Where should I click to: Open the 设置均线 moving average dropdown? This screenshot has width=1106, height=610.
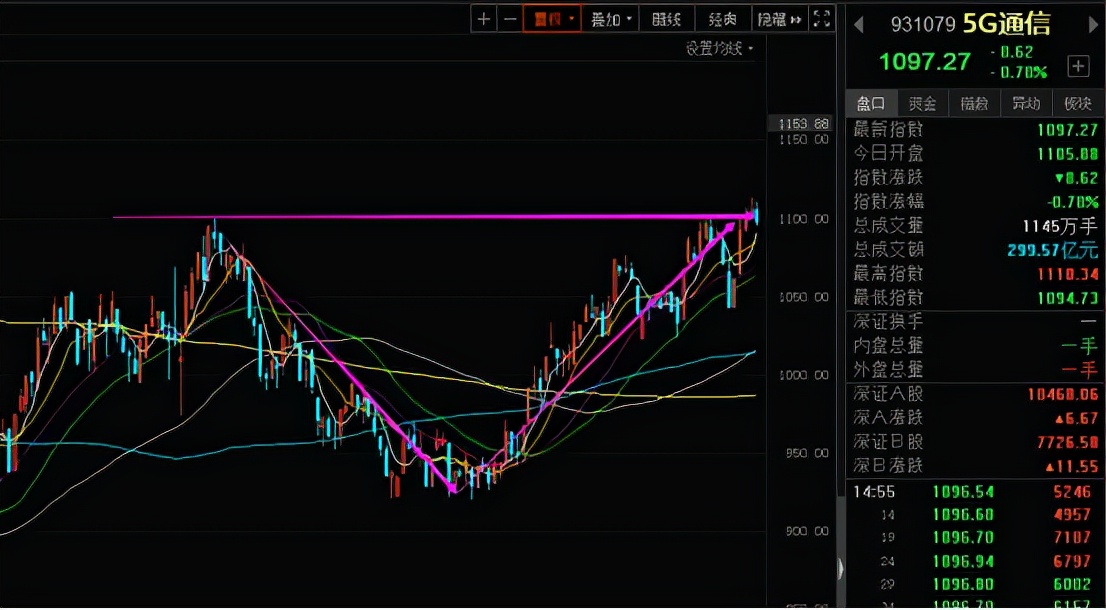click(719, 48)
